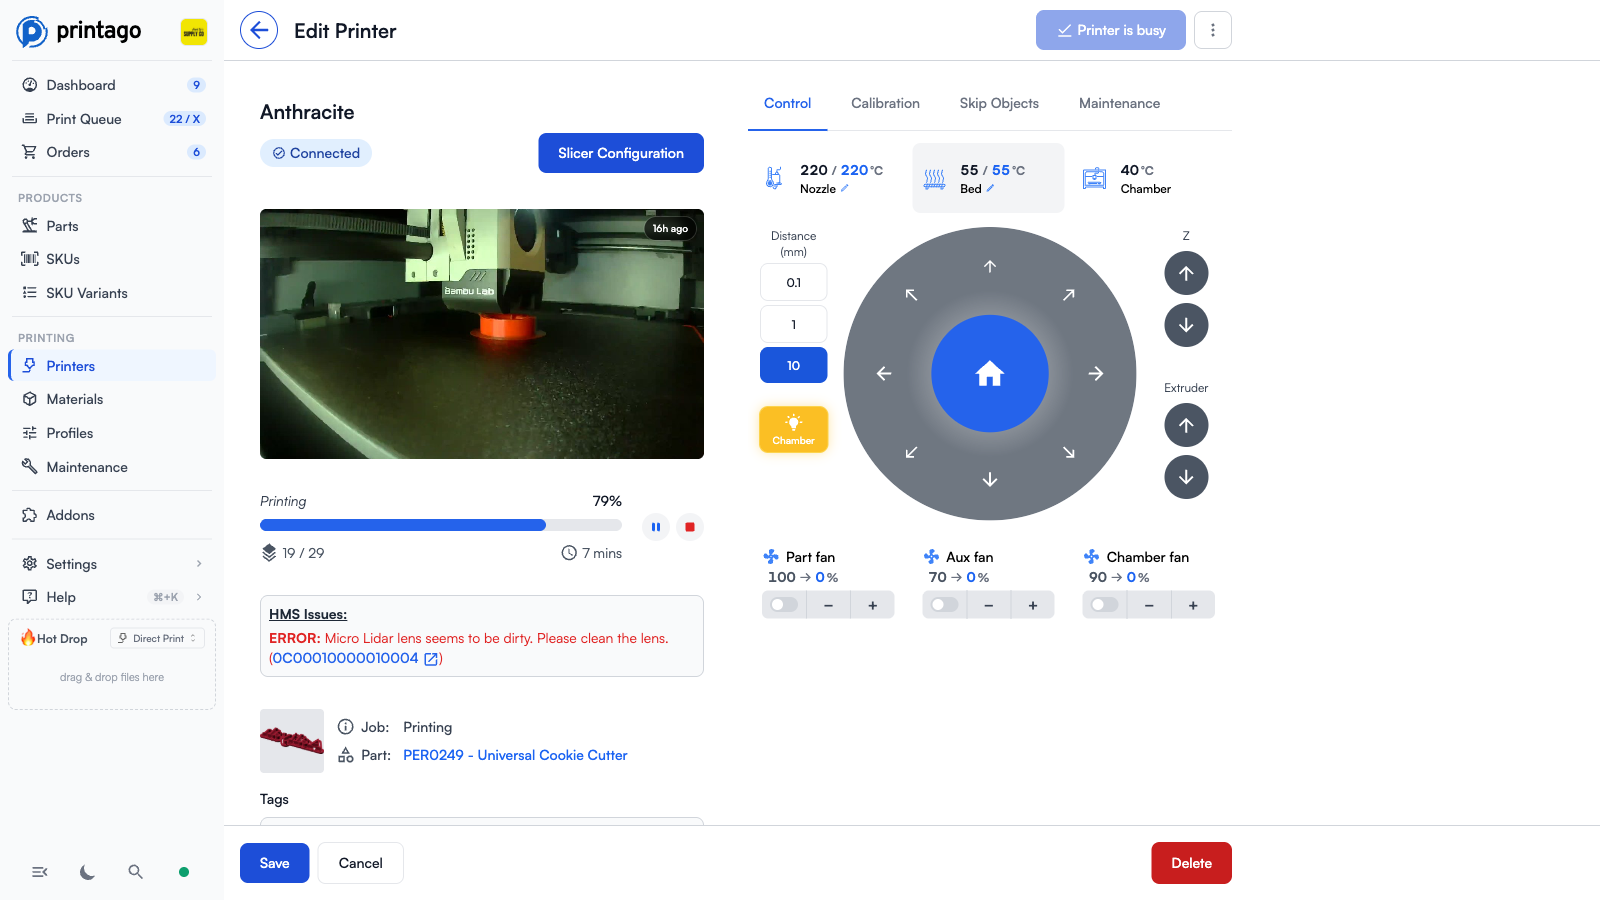Open PERO249 Universal Cookie Cutter part link
This screenshot has height=900, width=1600.
click(x=515, y=755)
